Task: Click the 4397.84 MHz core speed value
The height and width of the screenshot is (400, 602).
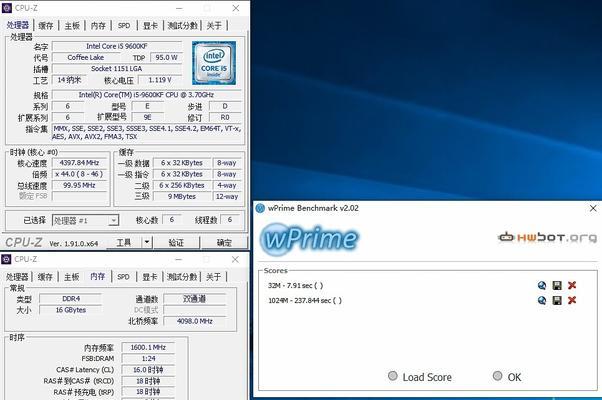Action: coord(79,163)
